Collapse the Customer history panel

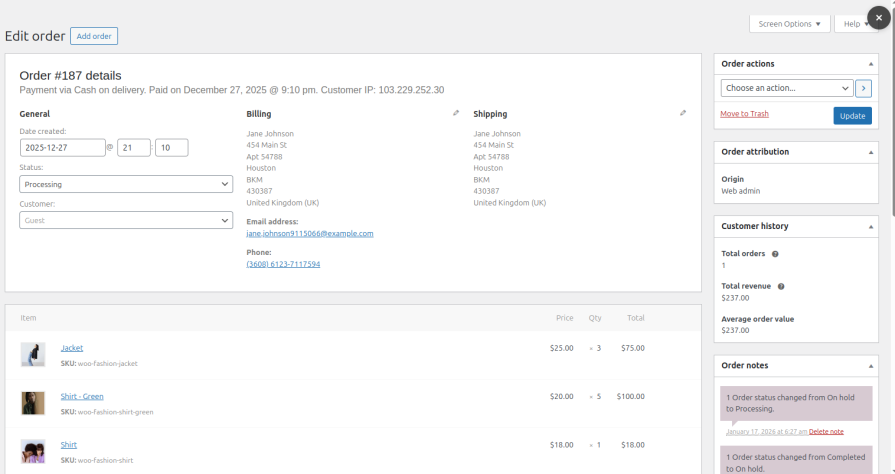coord(871,227)
